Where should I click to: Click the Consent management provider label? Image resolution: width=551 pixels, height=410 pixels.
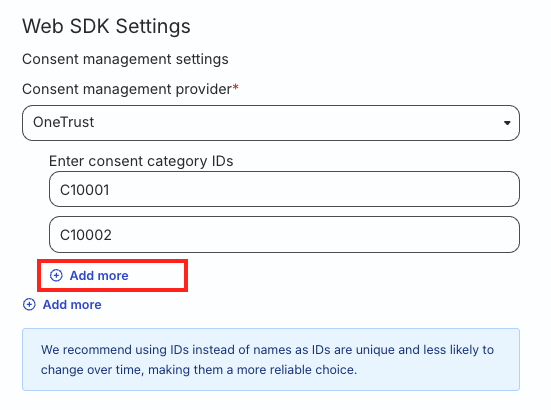(x=127, y=89)
